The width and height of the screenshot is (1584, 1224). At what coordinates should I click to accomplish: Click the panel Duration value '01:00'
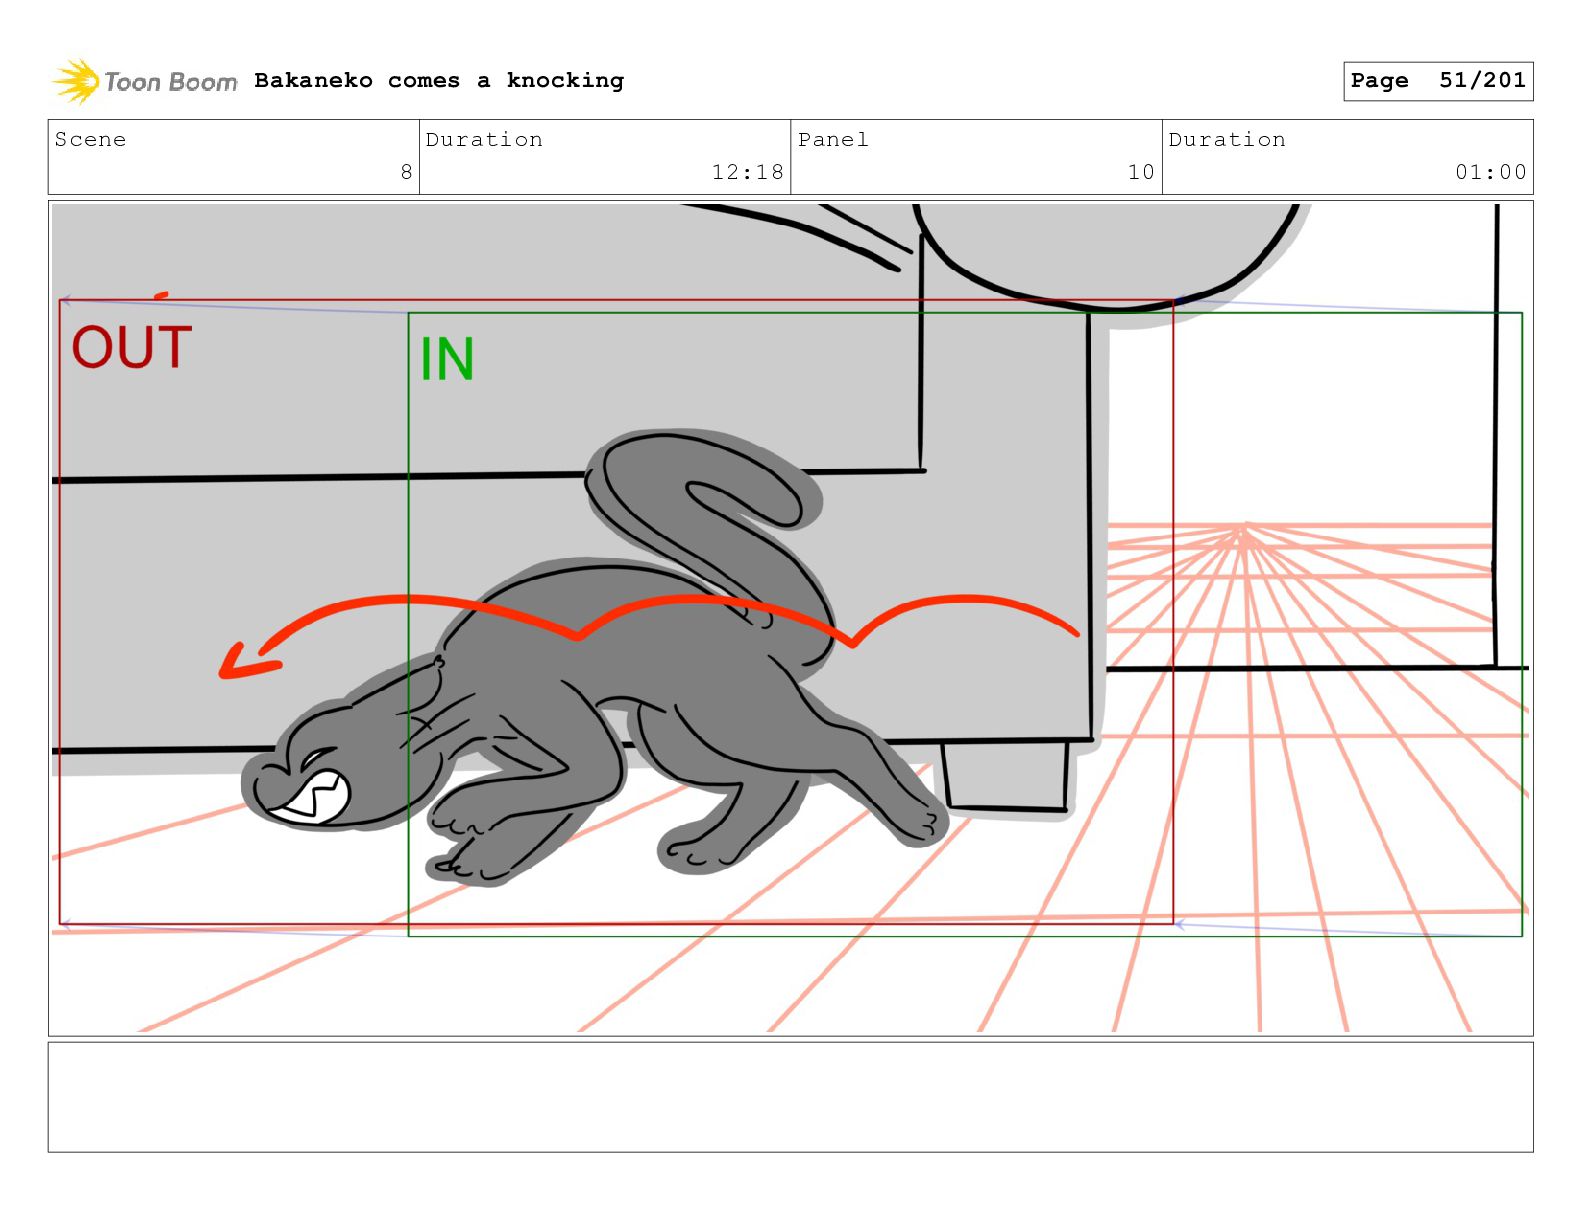click(x=1490, y=172)
